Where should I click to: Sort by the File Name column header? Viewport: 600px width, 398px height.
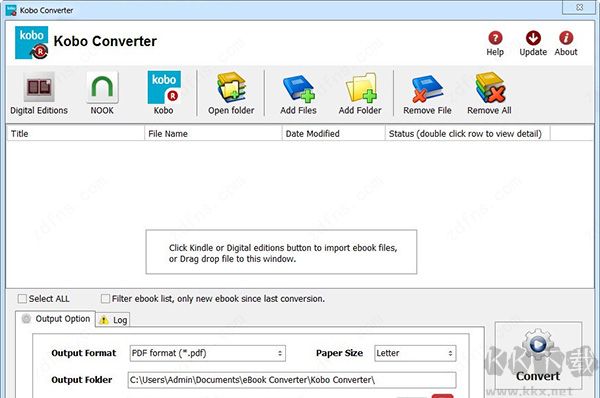pyautogui.click(x=213, y=134)
